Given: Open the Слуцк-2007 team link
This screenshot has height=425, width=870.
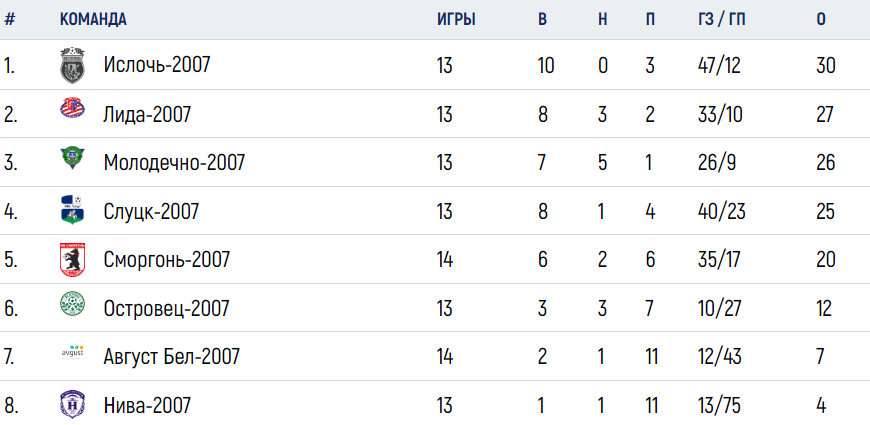Looking at the screenshot, I should click(151, 211).
